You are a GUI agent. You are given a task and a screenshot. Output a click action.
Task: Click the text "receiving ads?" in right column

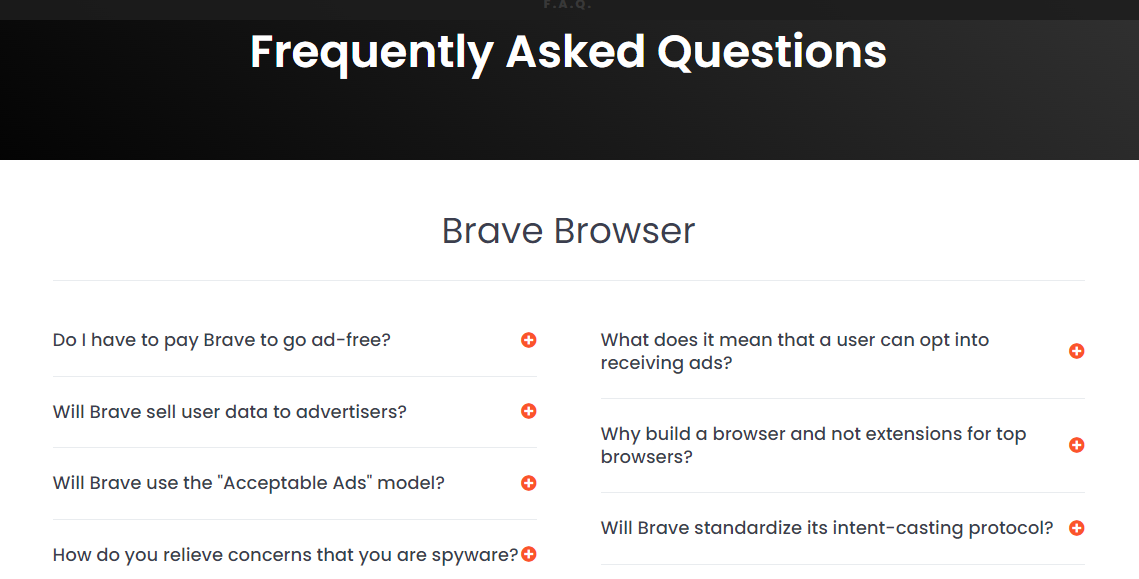[666, 363]
